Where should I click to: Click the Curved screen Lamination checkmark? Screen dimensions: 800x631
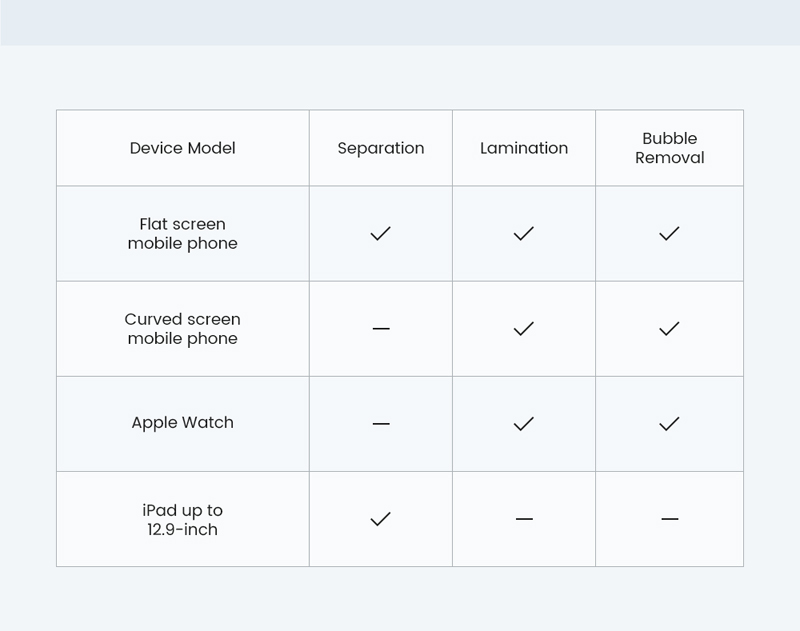(523, 329)
